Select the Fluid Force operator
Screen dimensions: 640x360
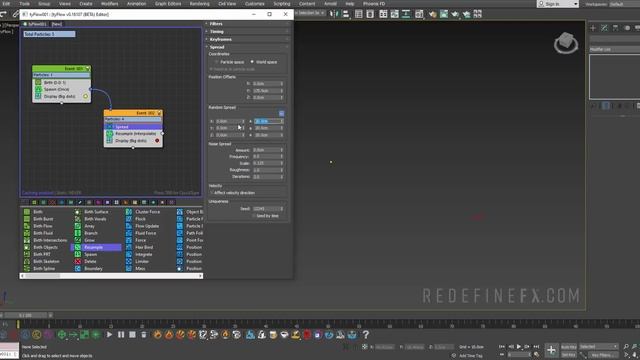[x=145, y=233]
